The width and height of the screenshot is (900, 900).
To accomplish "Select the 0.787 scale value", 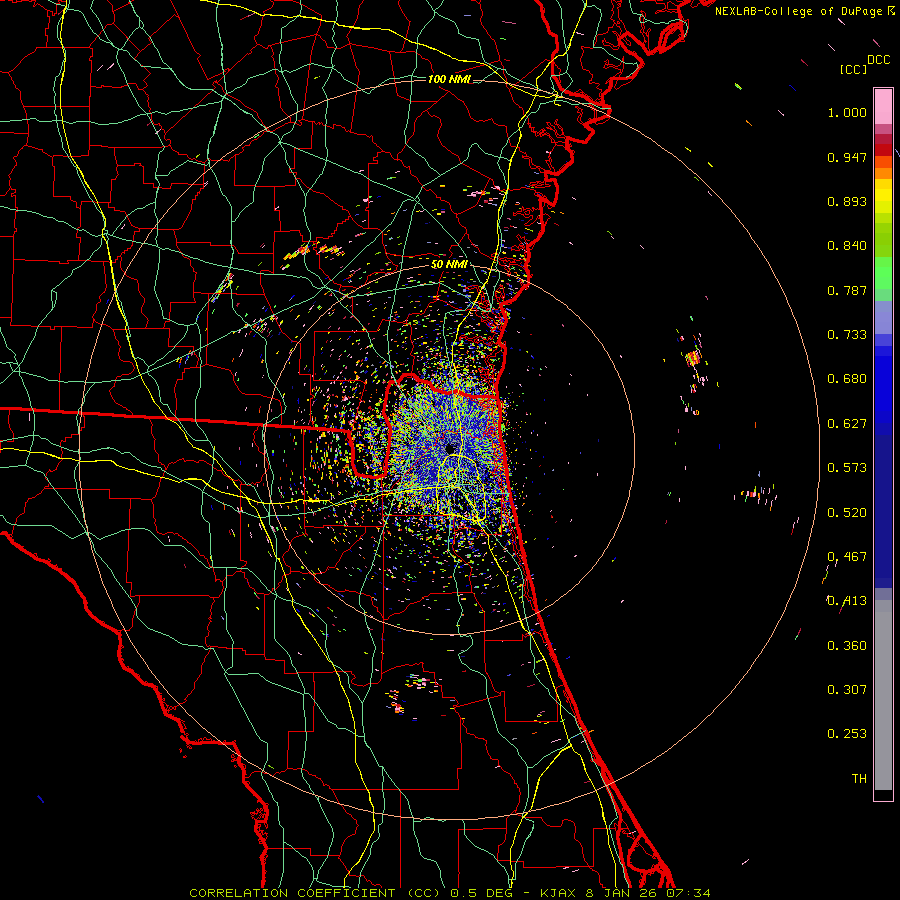I will point(847,290).
